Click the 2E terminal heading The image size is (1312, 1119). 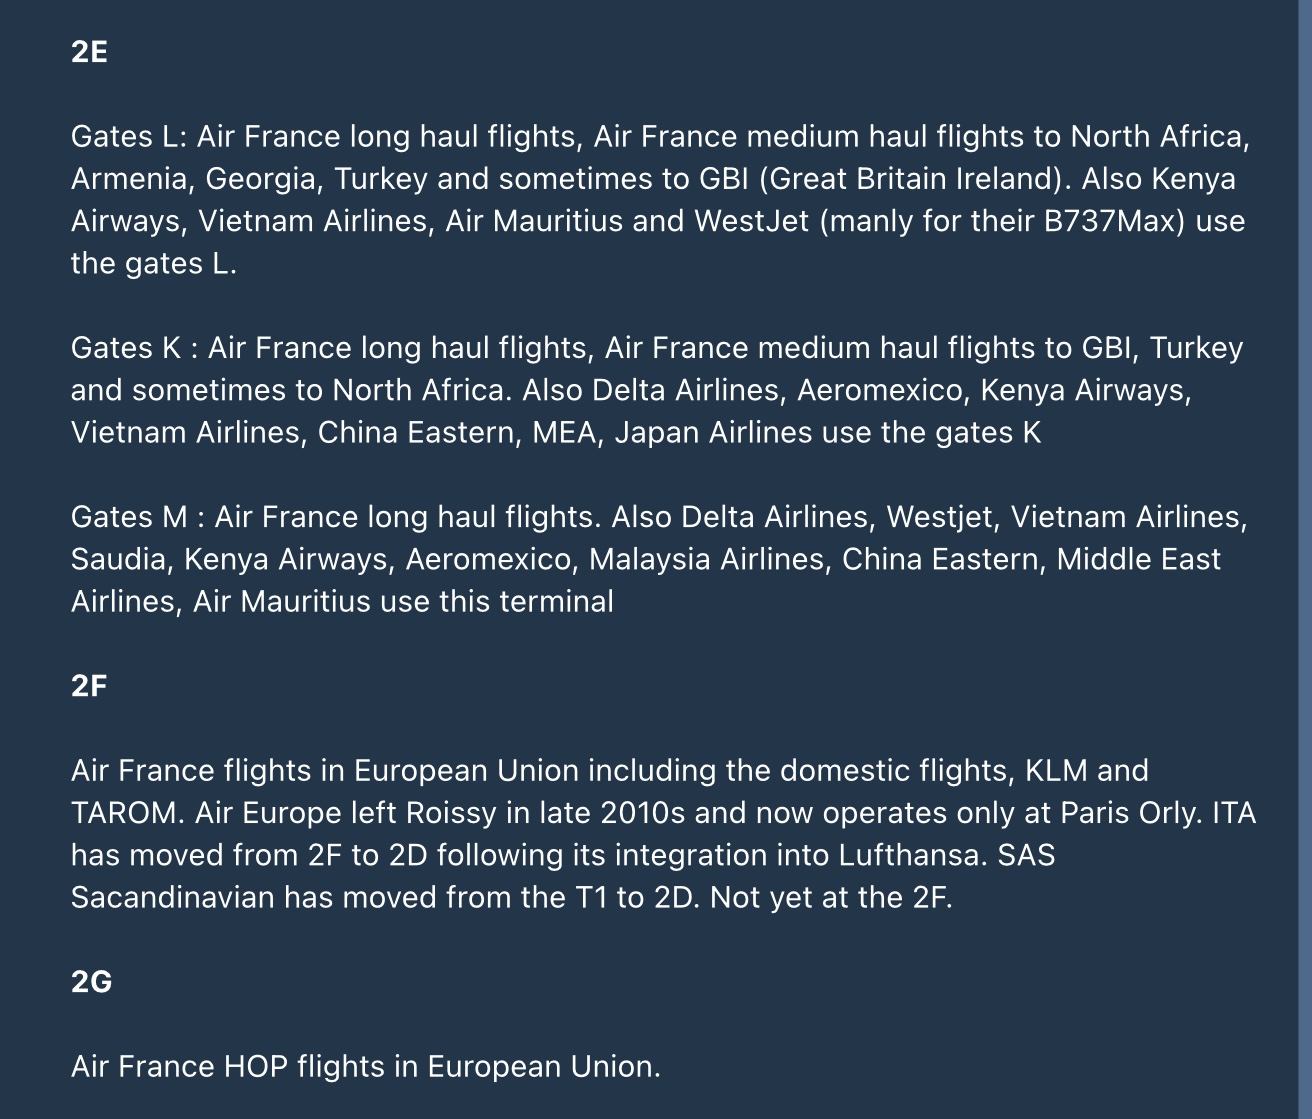point(89,52)
